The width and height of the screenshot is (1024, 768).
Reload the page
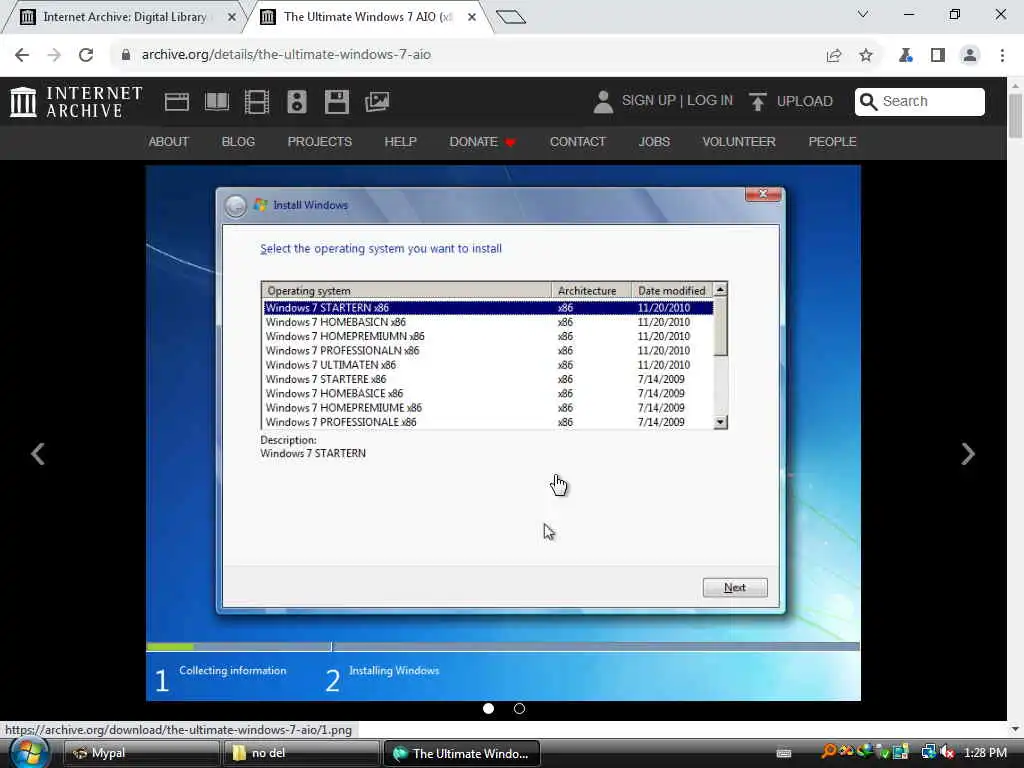click(x=86, y=55)
